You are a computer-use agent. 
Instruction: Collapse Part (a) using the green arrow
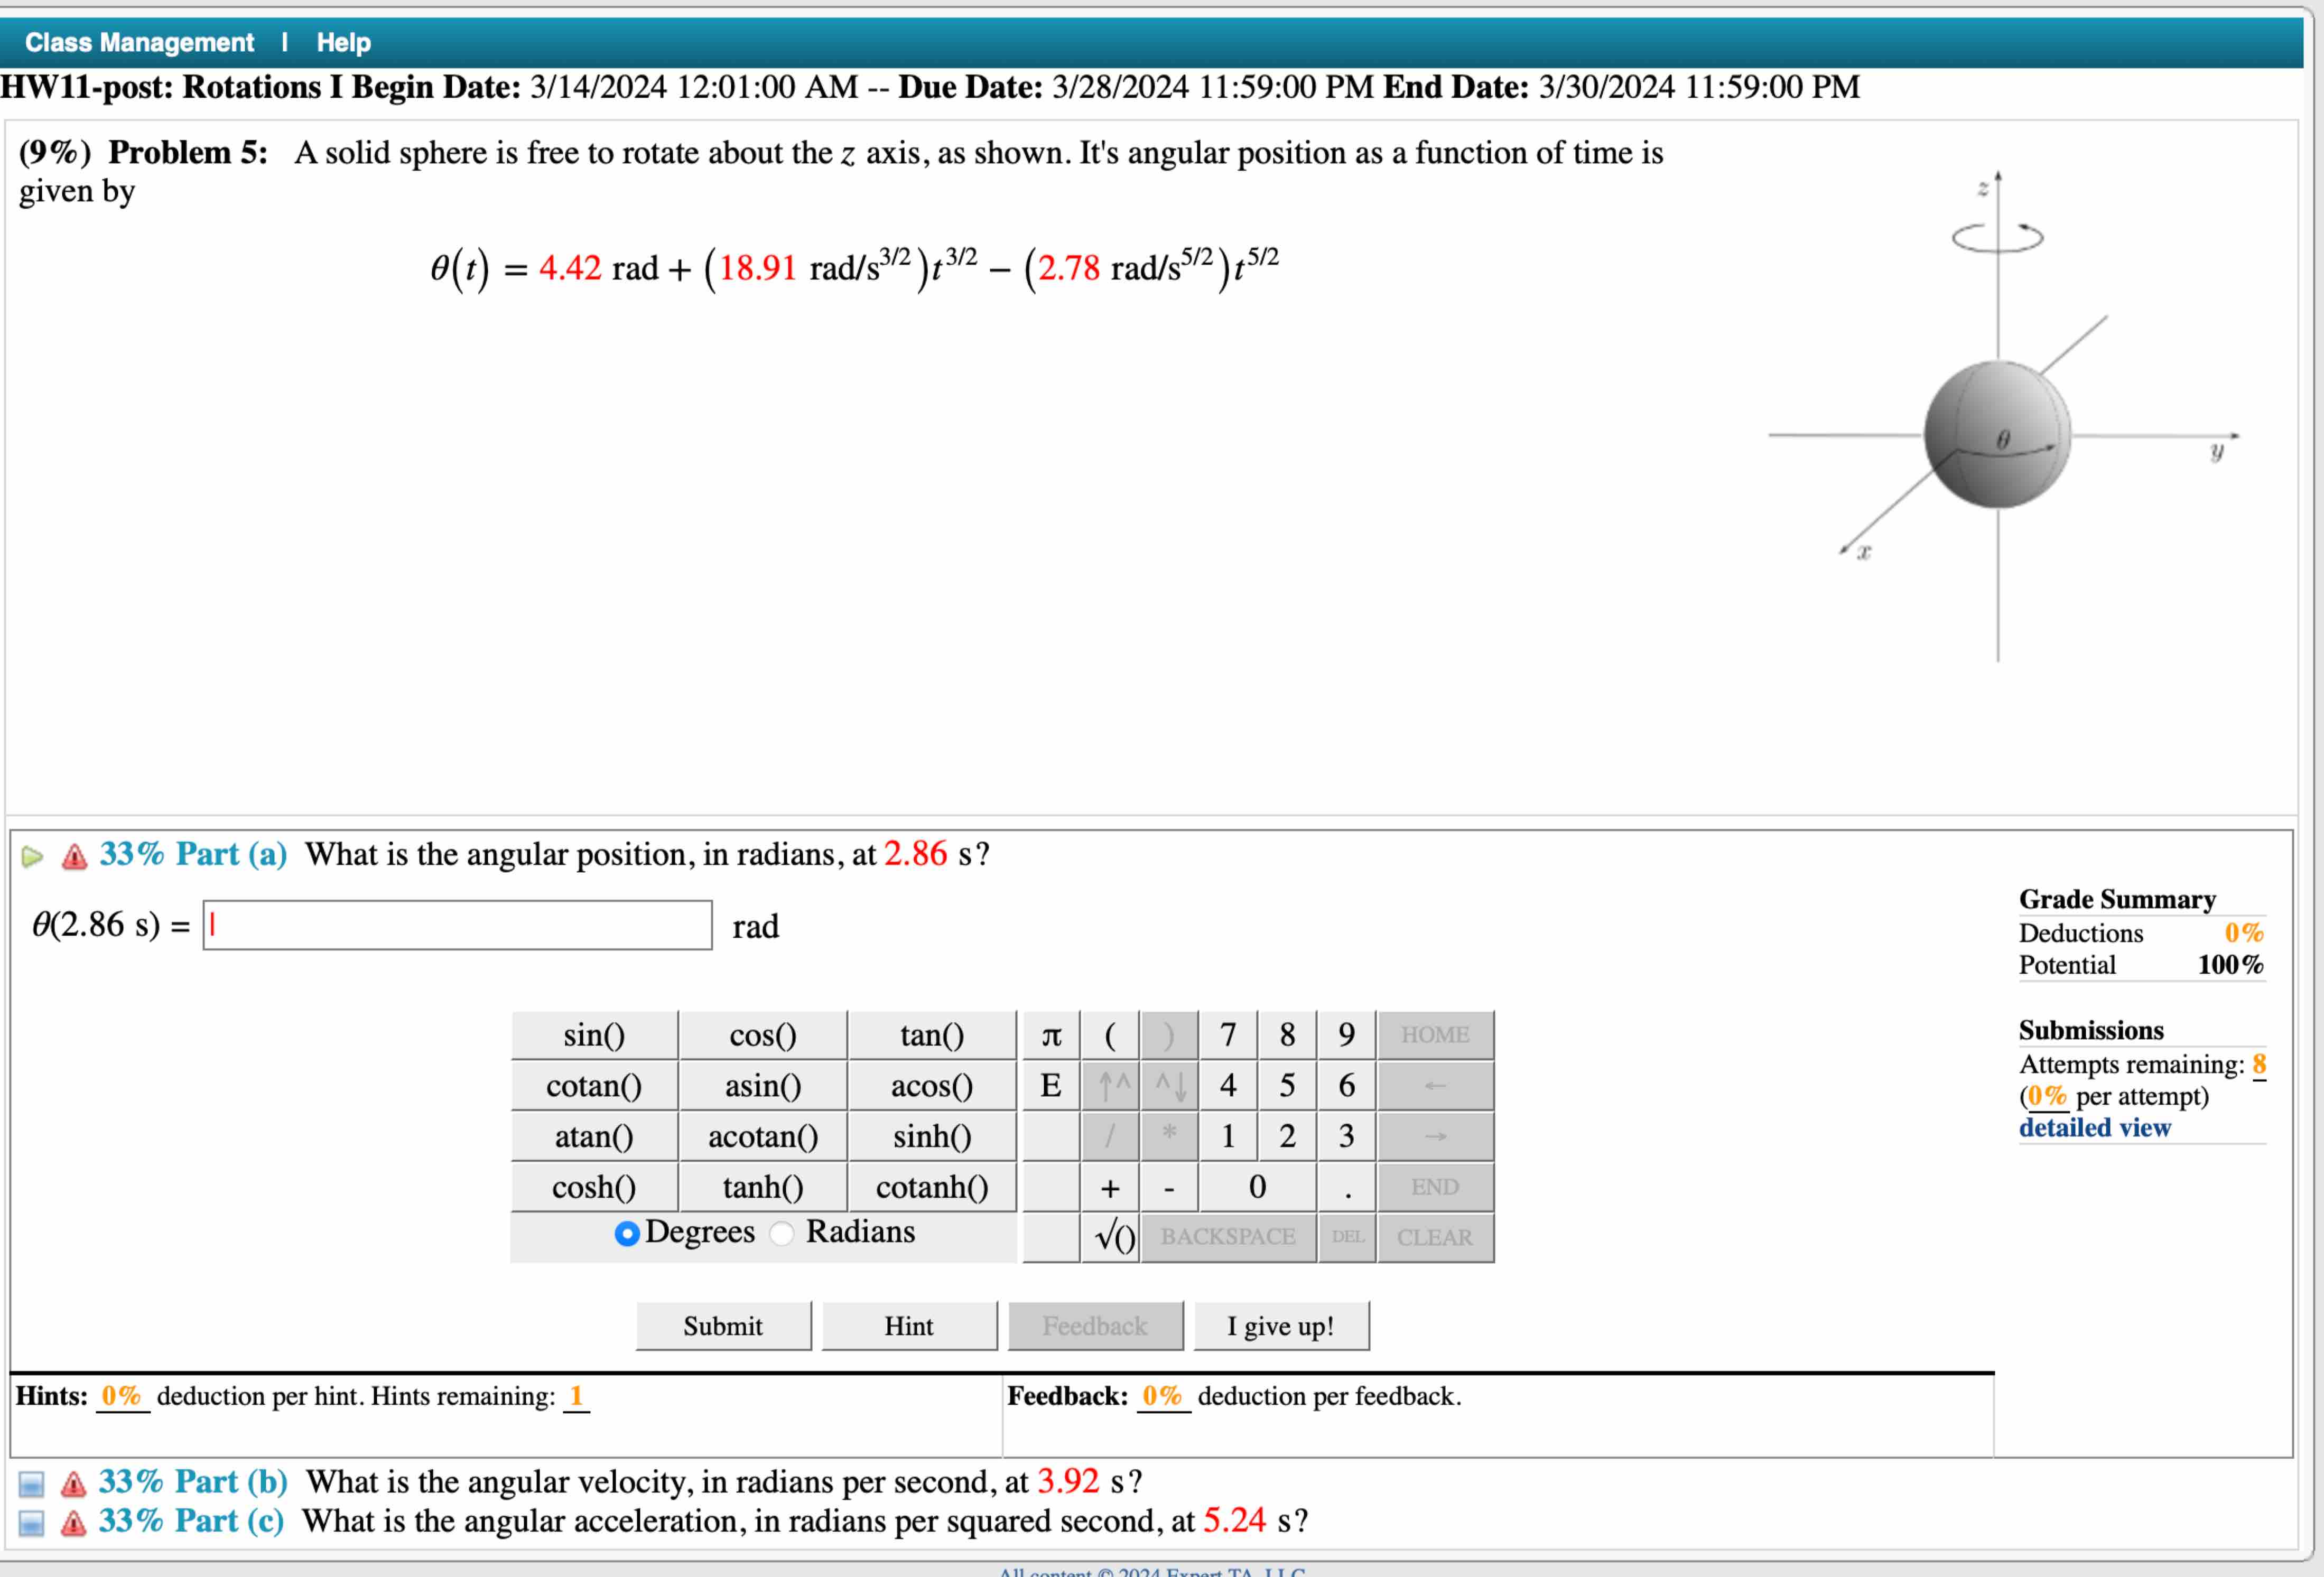tap(33, 855)
